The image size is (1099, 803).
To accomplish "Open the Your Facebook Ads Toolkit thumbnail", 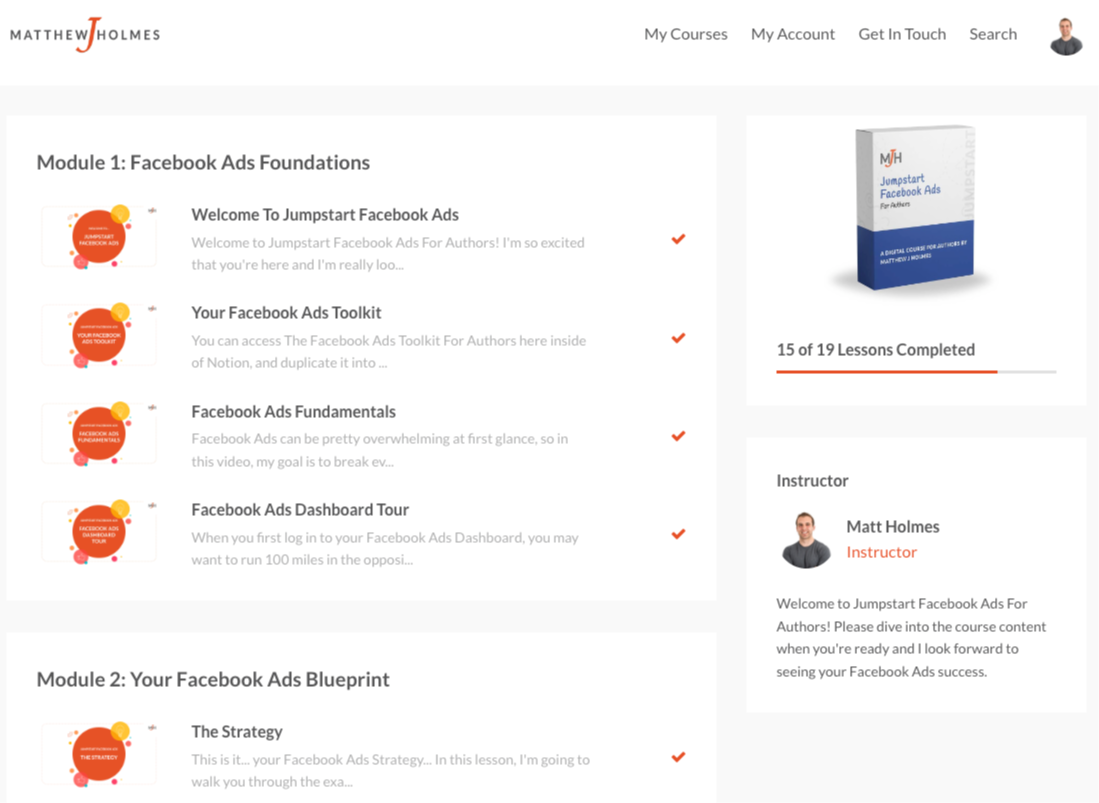I will pos(99,335).
